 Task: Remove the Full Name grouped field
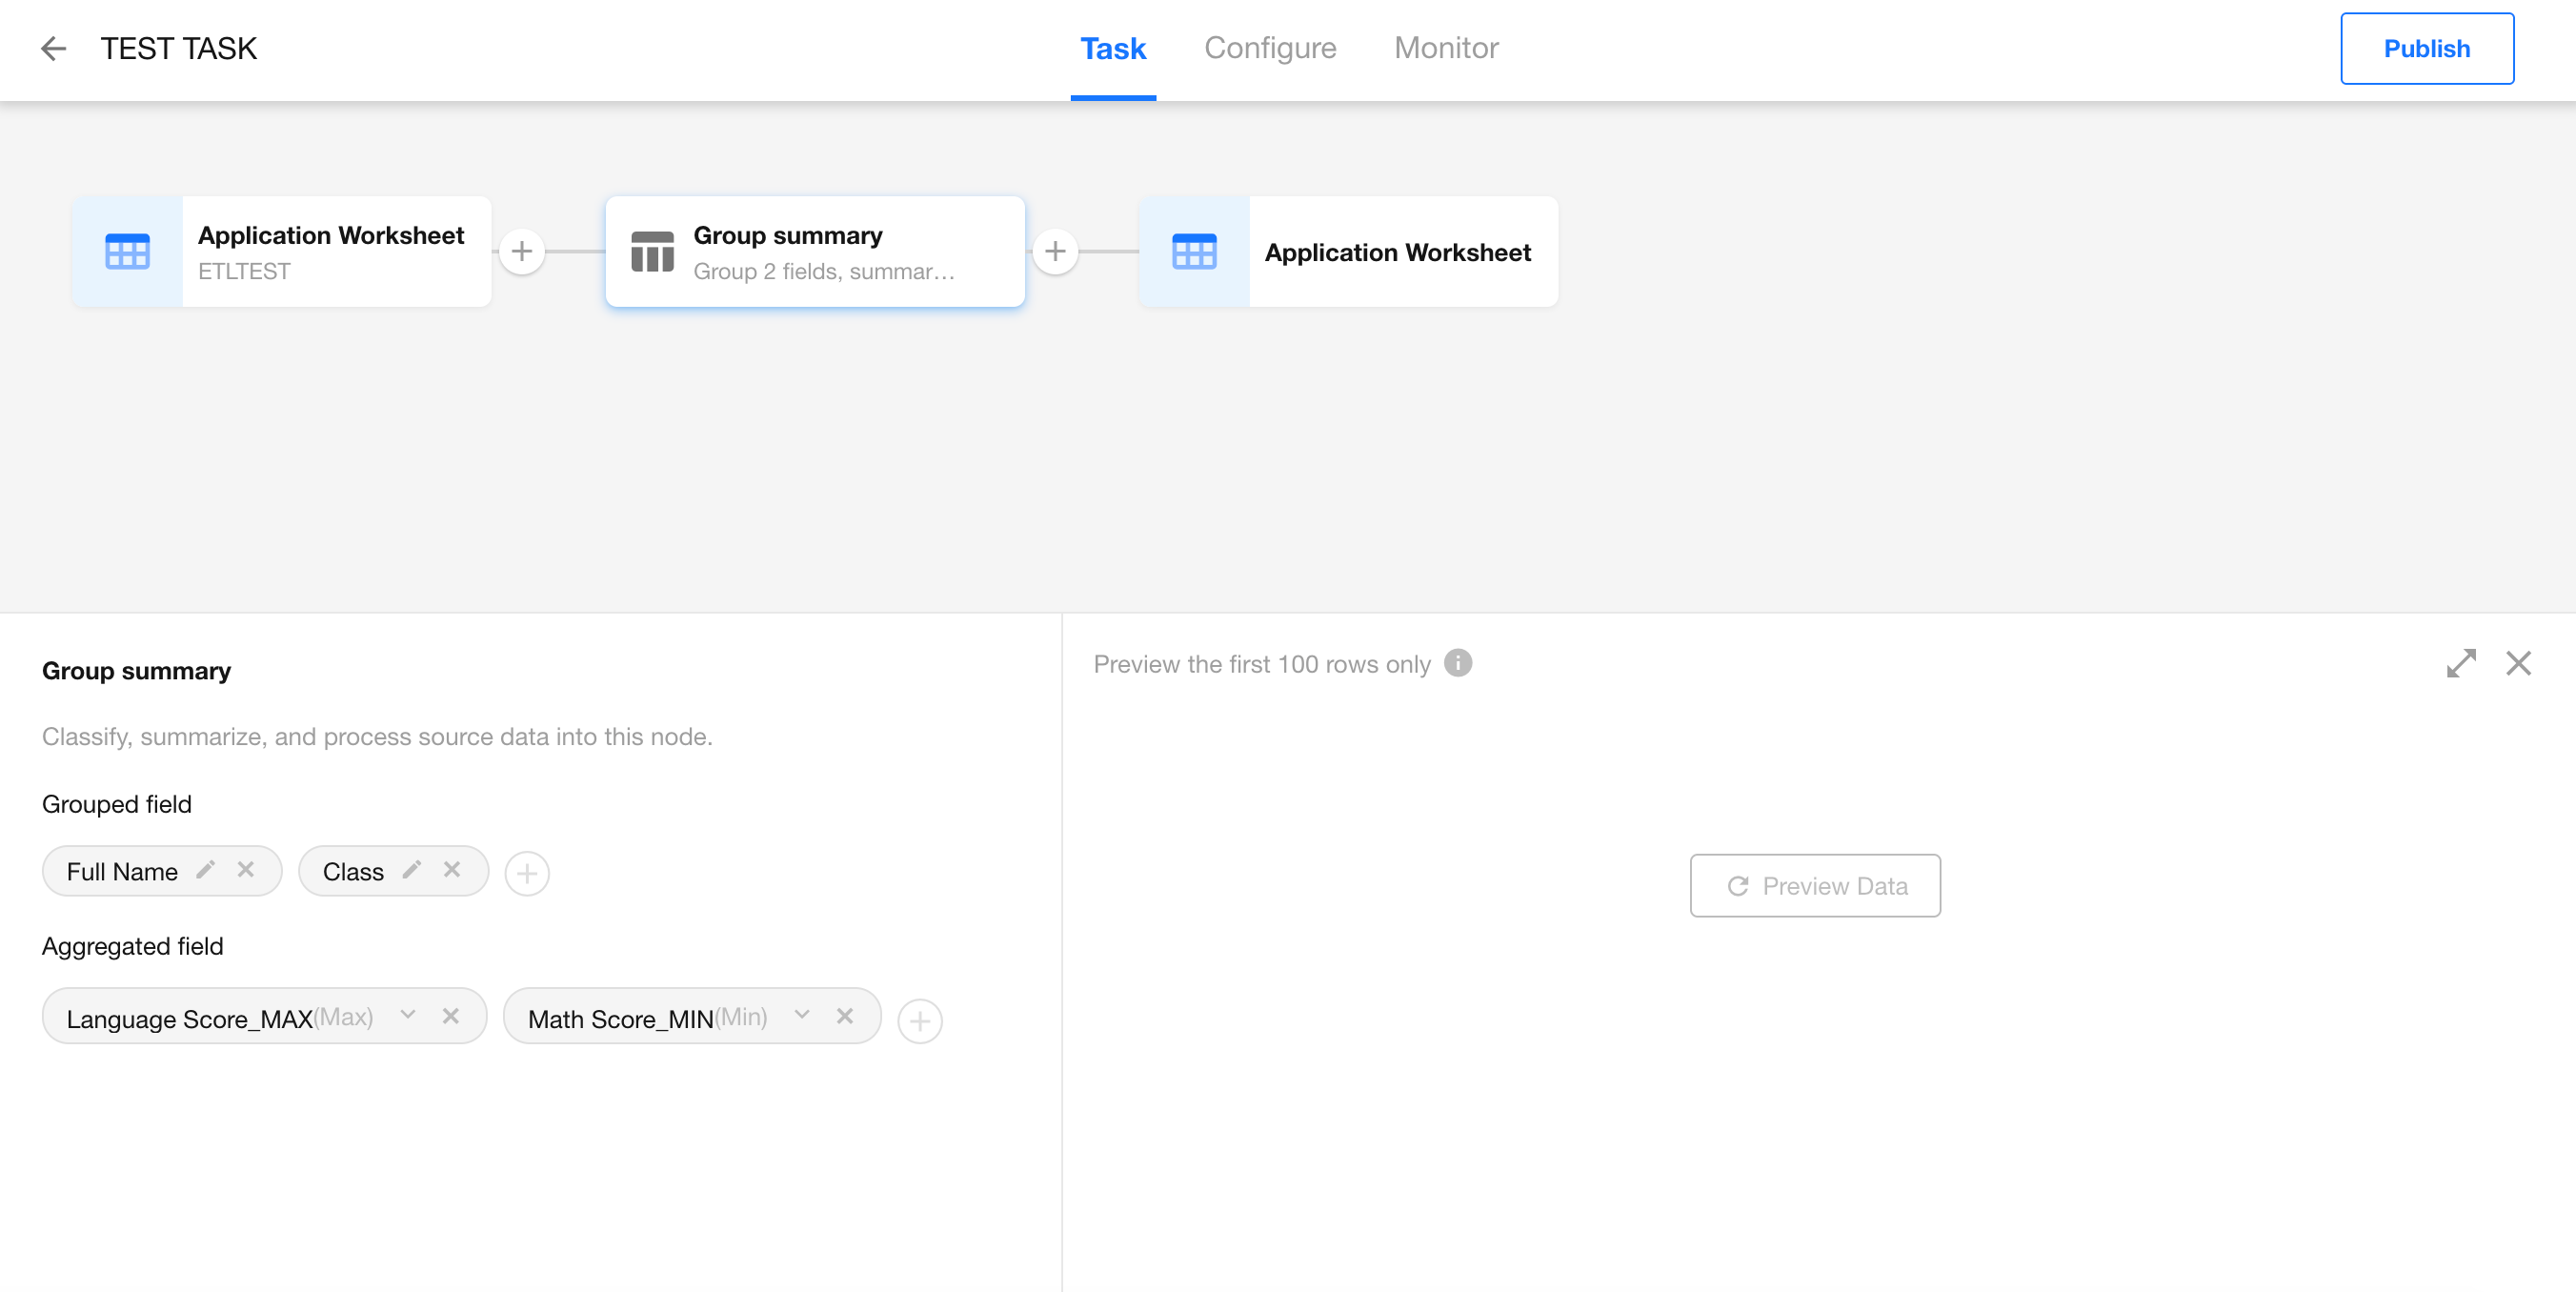pos(246,870)
